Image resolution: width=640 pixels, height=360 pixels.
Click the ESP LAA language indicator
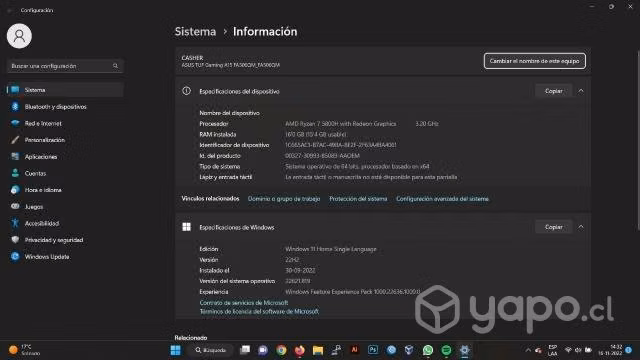(x=553, y=350)
